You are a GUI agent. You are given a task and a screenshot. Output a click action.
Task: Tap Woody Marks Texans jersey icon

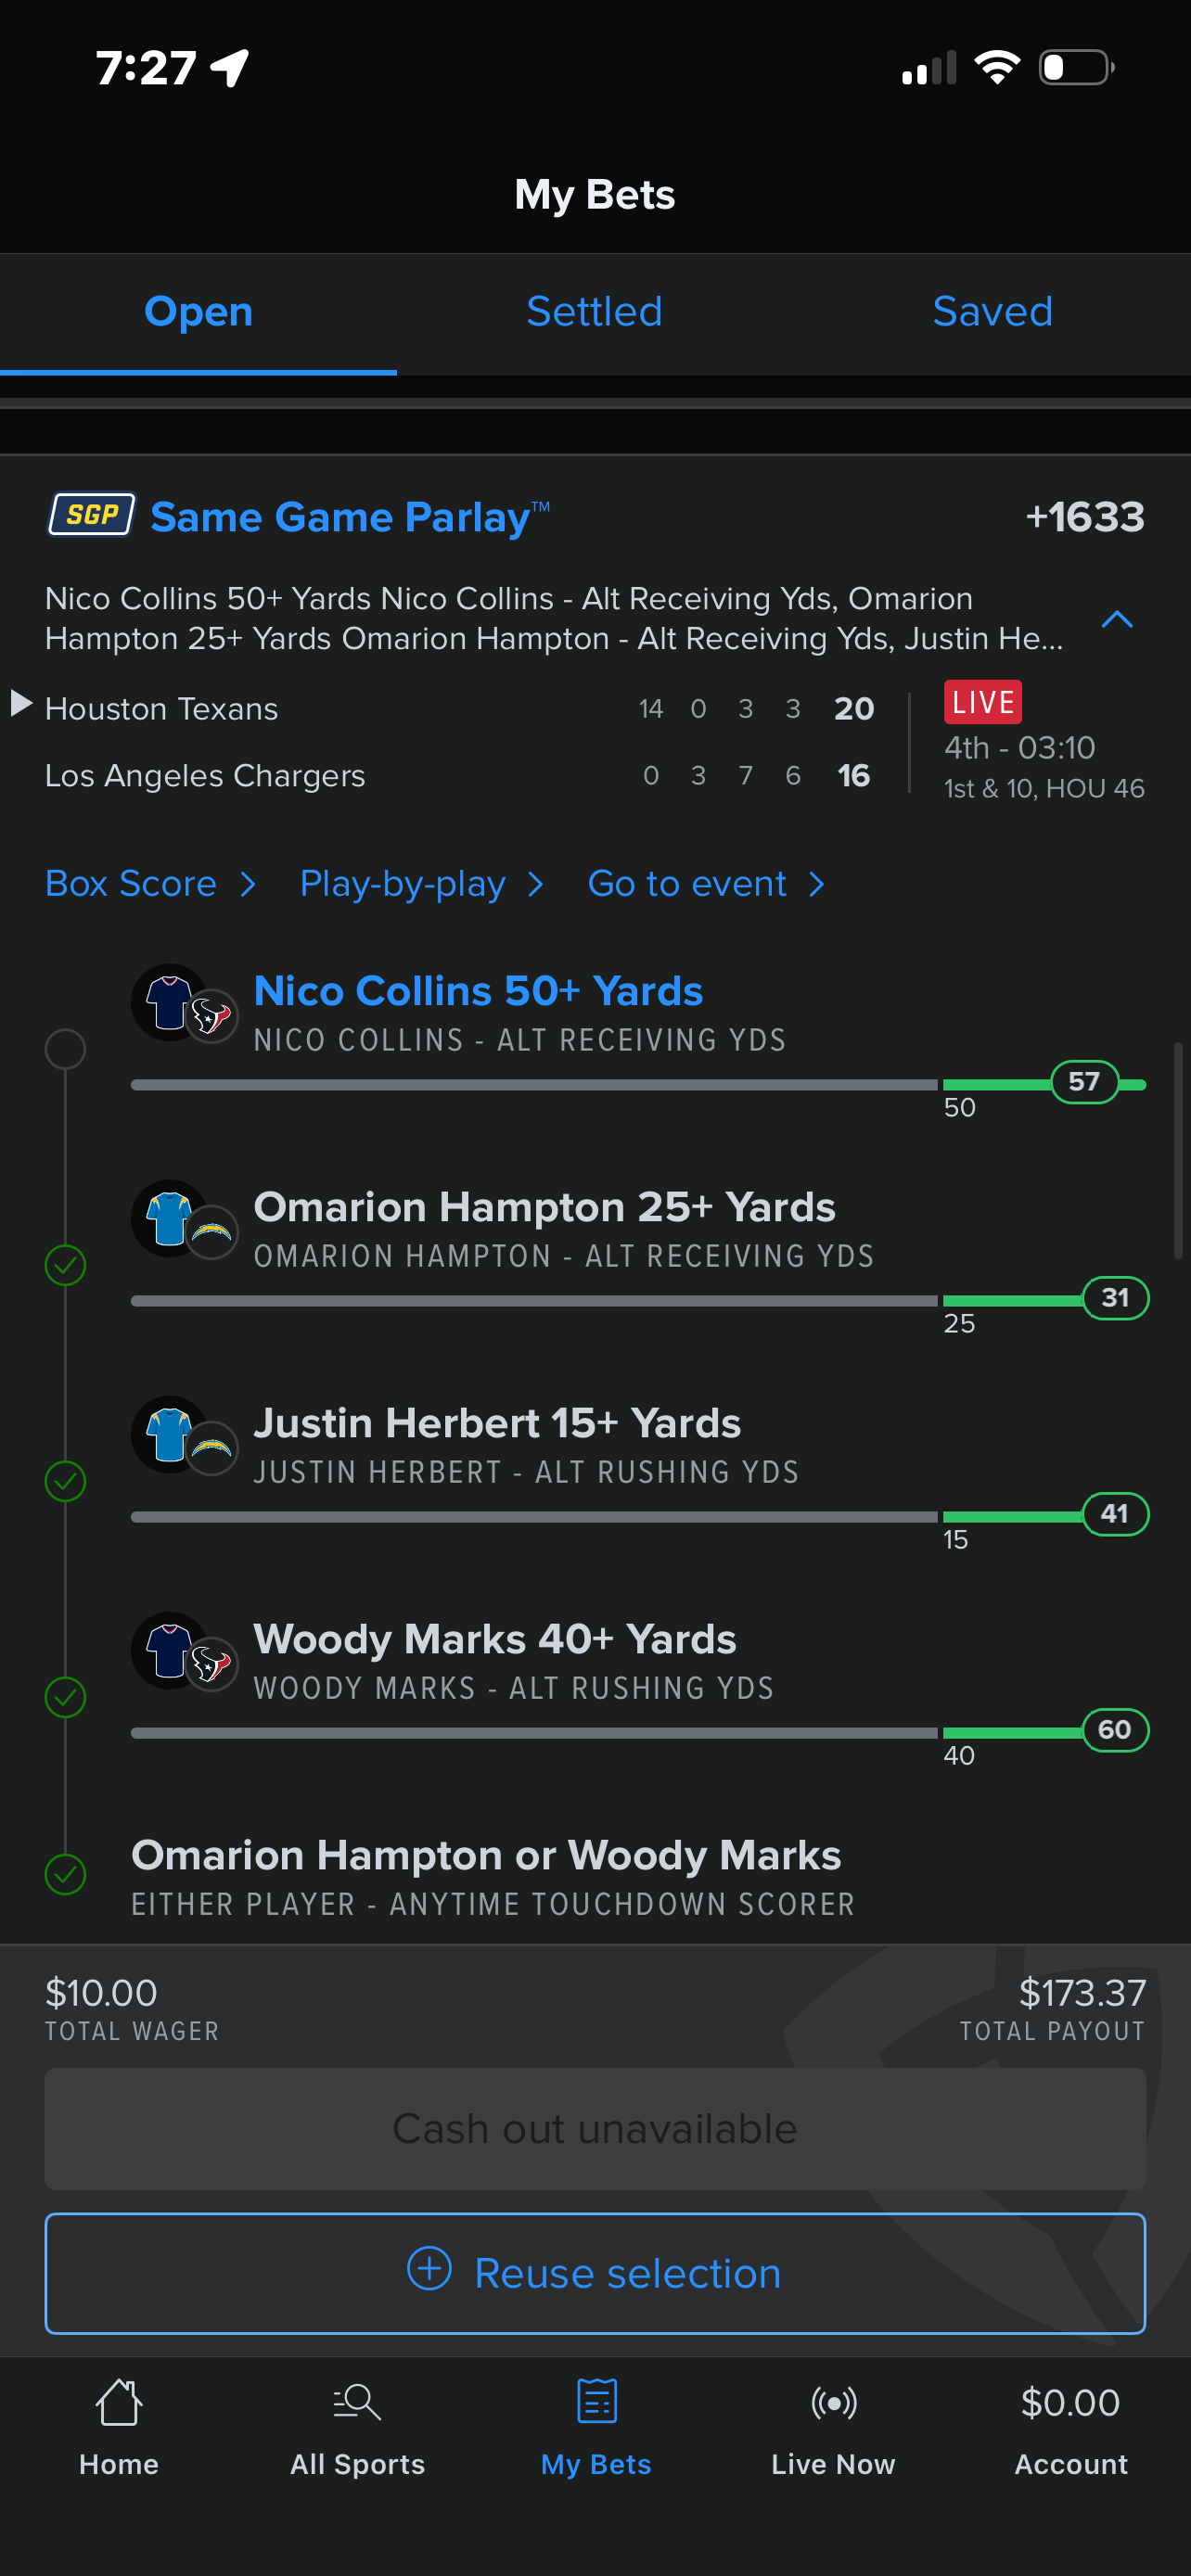[x=170, y=1650]
